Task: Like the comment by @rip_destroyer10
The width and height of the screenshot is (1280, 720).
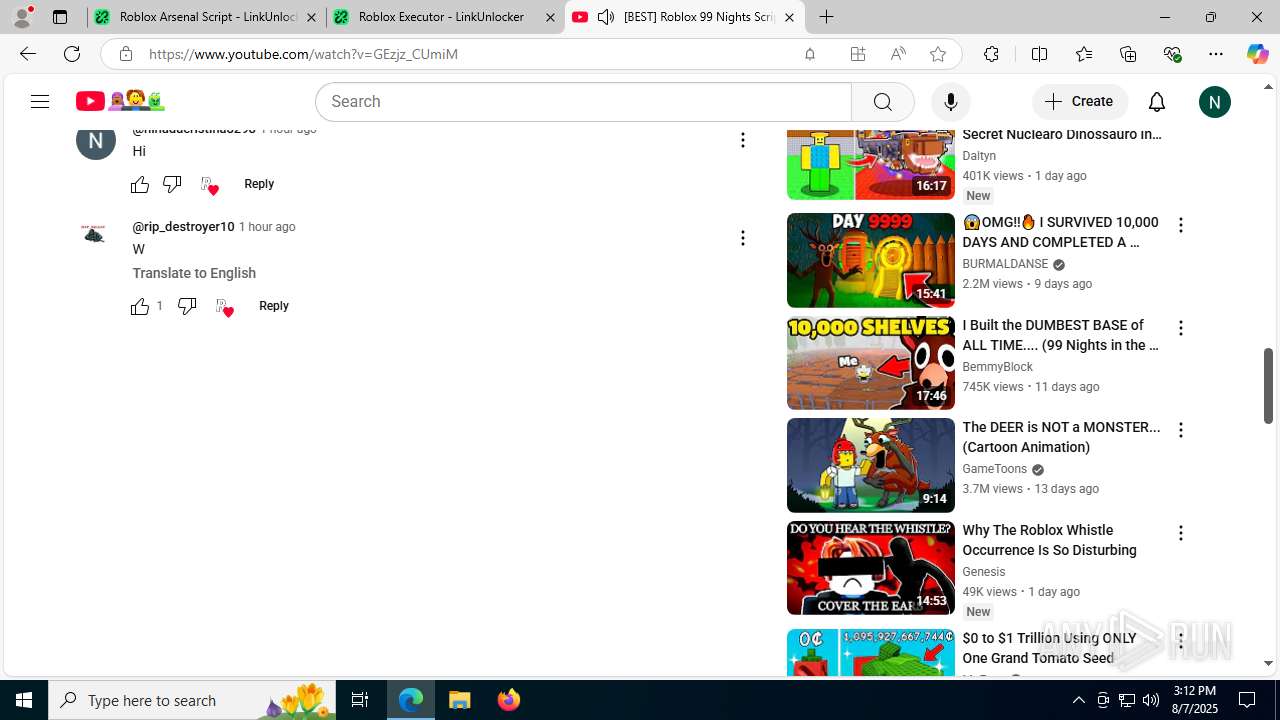Action: tap(140, 306)
